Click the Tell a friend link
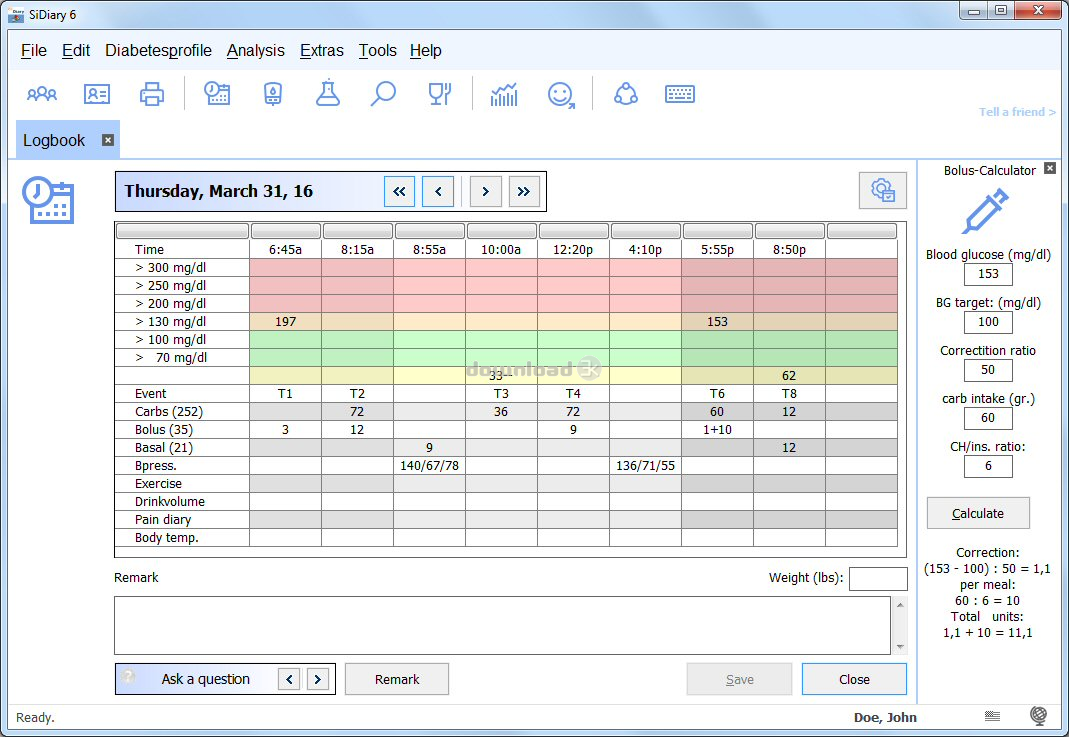This screenshot has height=737, width=1069. pyautogui.click(x=1017, y=112)
